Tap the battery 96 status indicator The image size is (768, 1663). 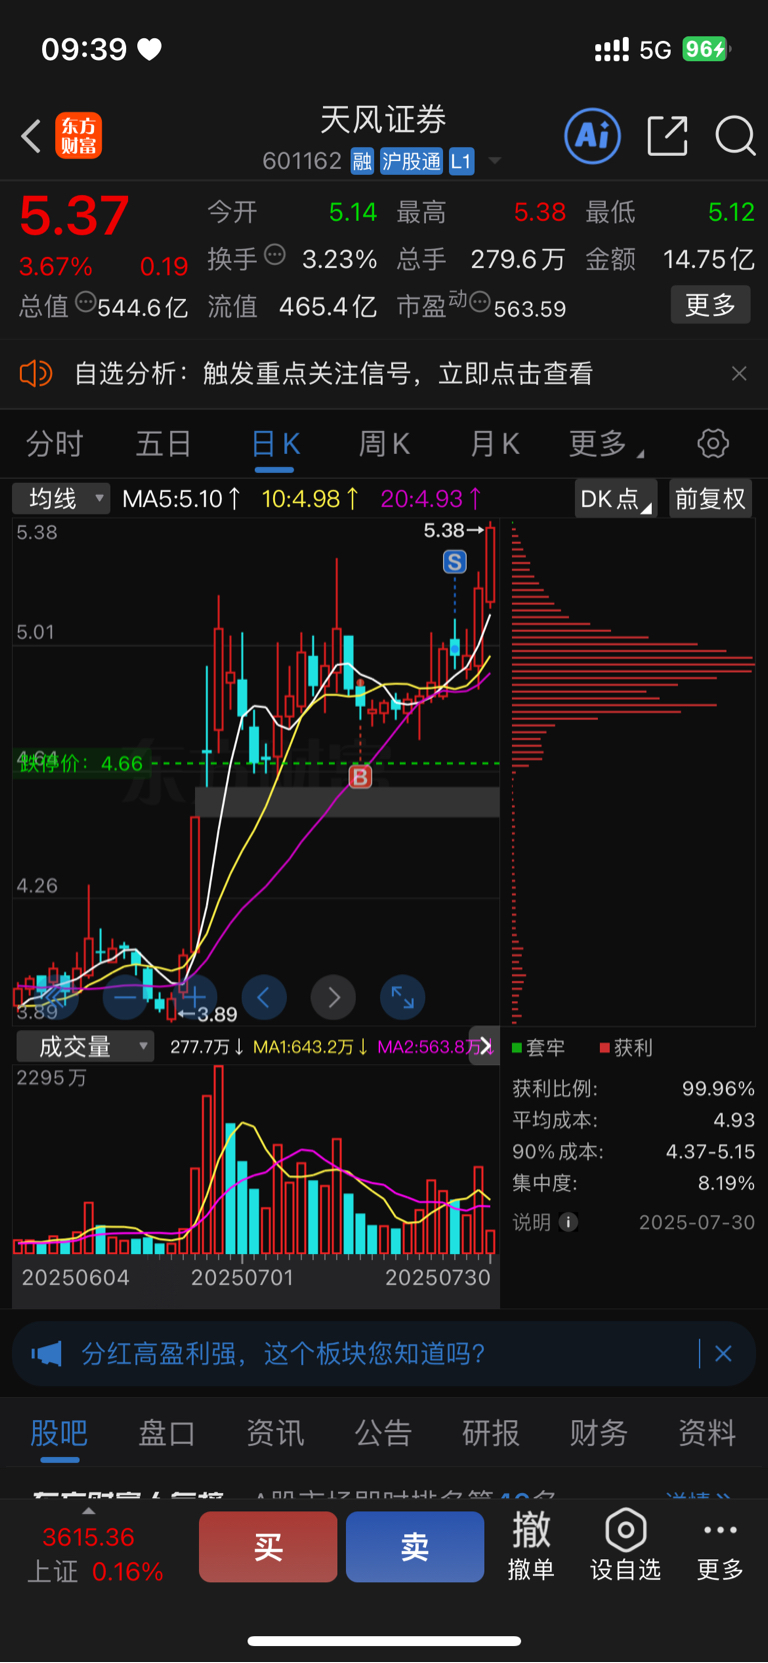tap(707, 49)
